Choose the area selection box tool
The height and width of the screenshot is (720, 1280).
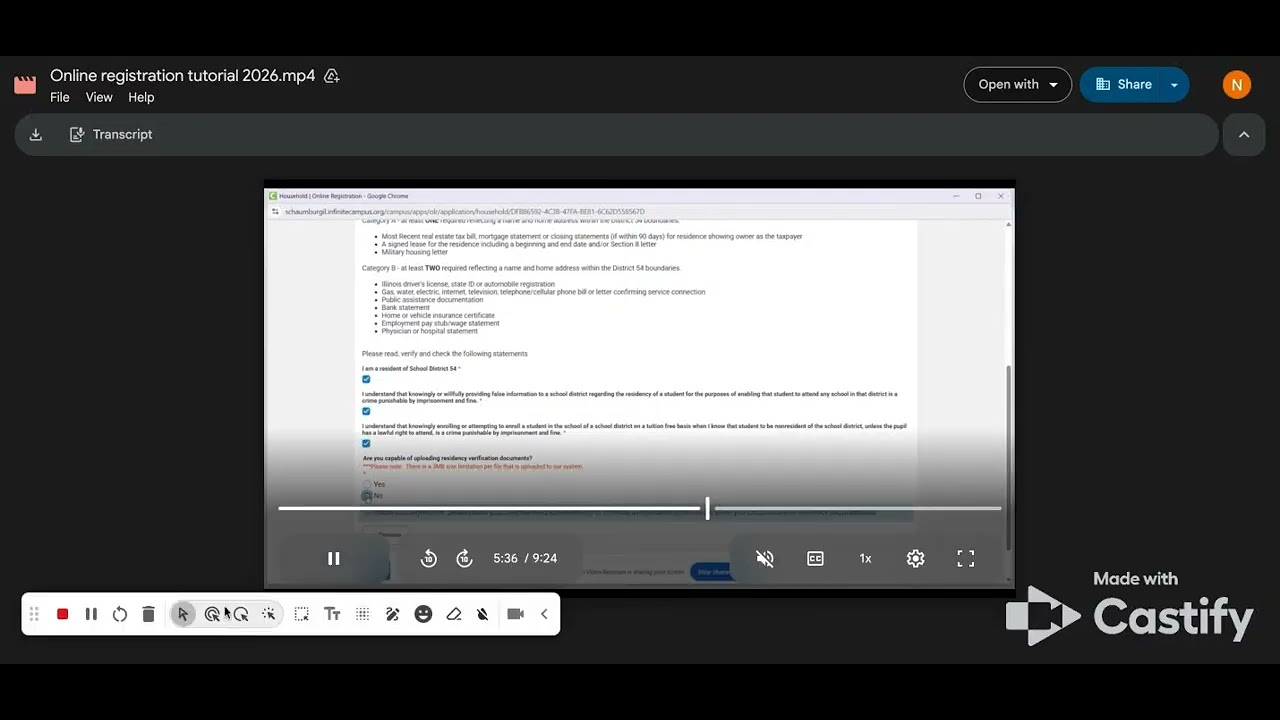tap(302, 614)
